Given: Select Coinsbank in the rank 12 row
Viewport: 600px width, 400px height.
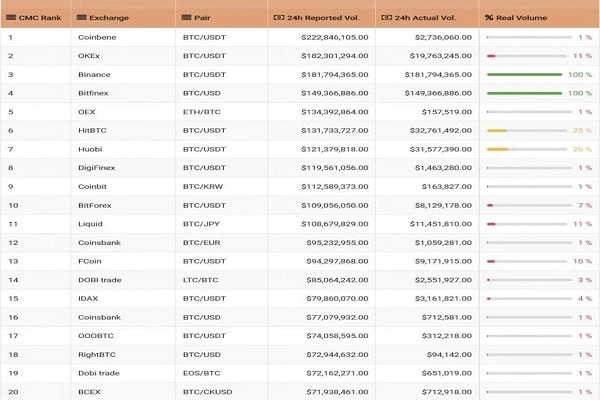Looking at the screenshot, I should click(99, 243).
